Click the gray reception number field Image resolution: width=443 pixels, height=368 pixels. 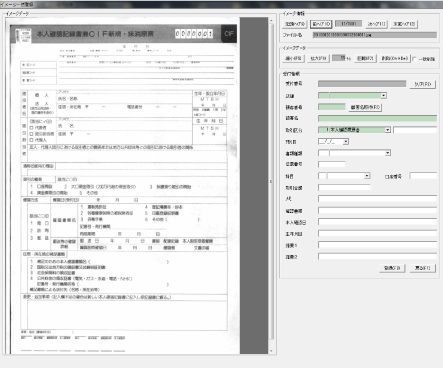(x=362, y=84)
